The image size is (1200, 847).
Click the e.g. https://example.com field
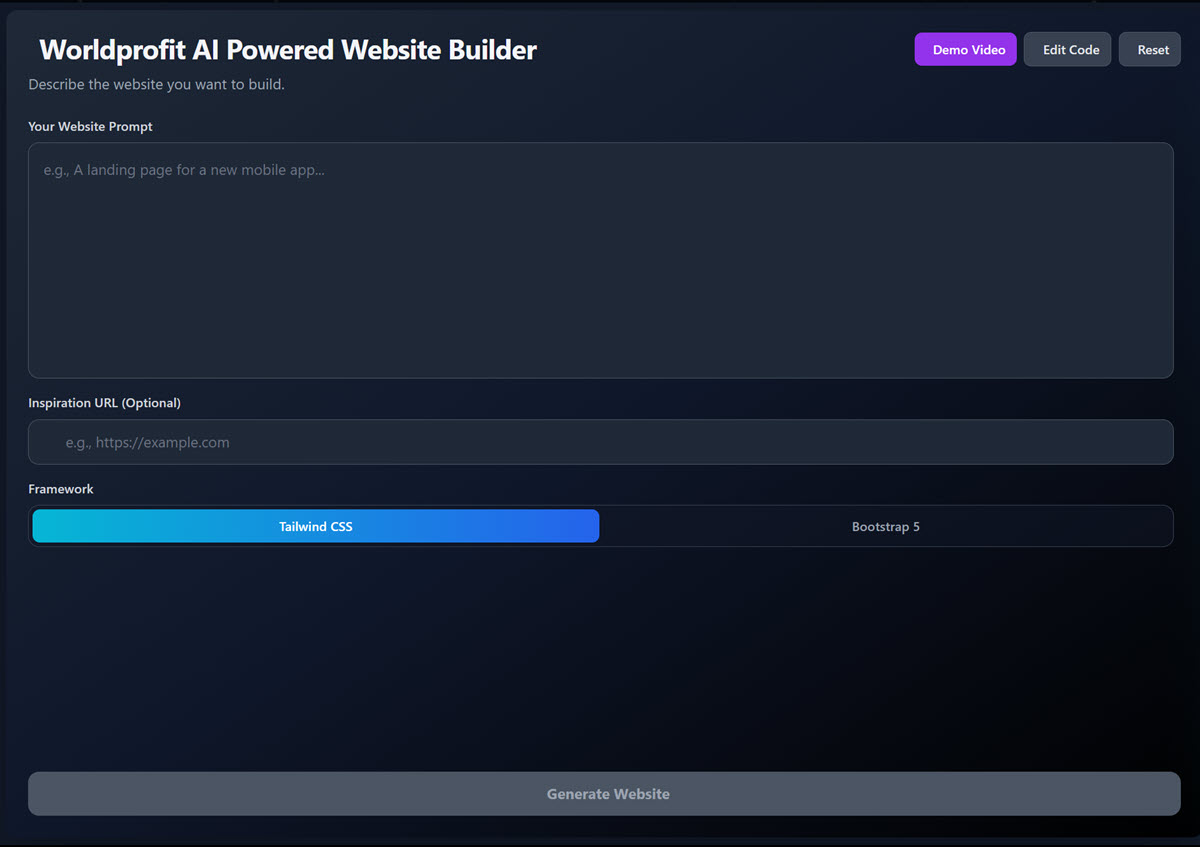[600, 441]
